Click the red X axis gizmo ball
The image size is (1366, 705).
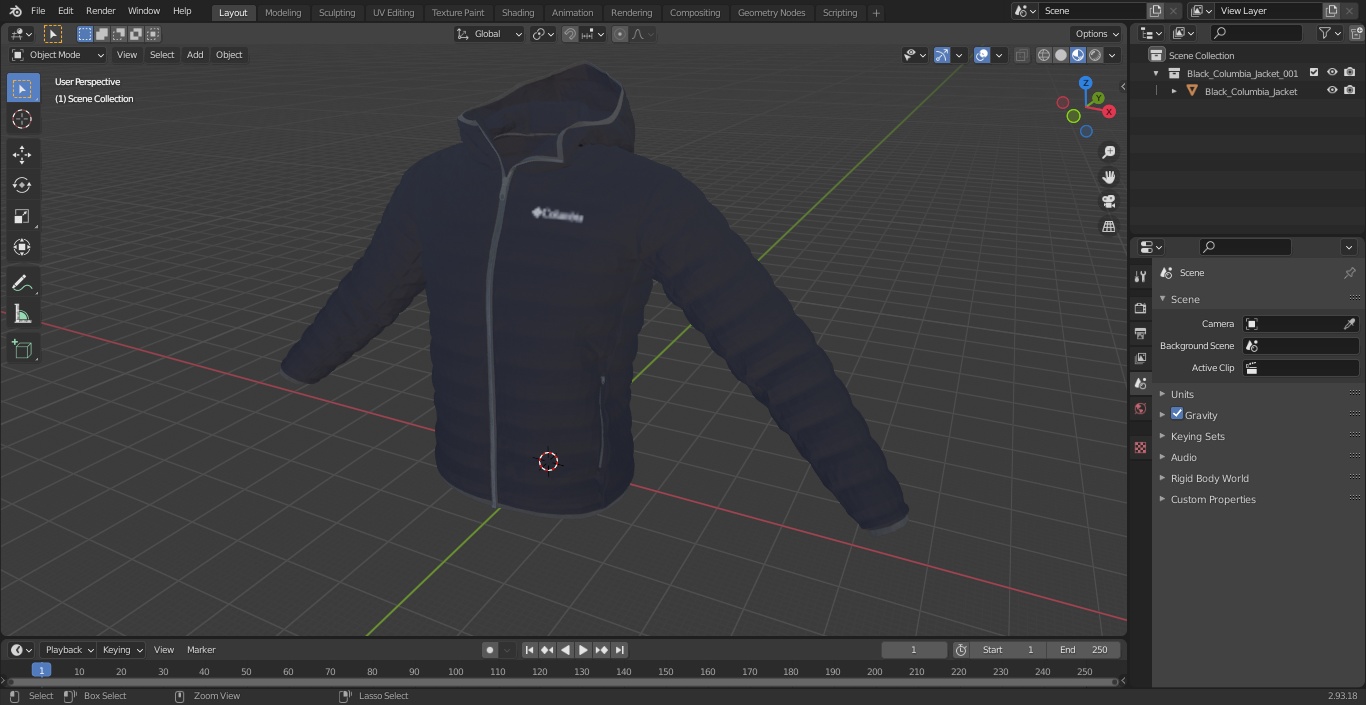1109,112
